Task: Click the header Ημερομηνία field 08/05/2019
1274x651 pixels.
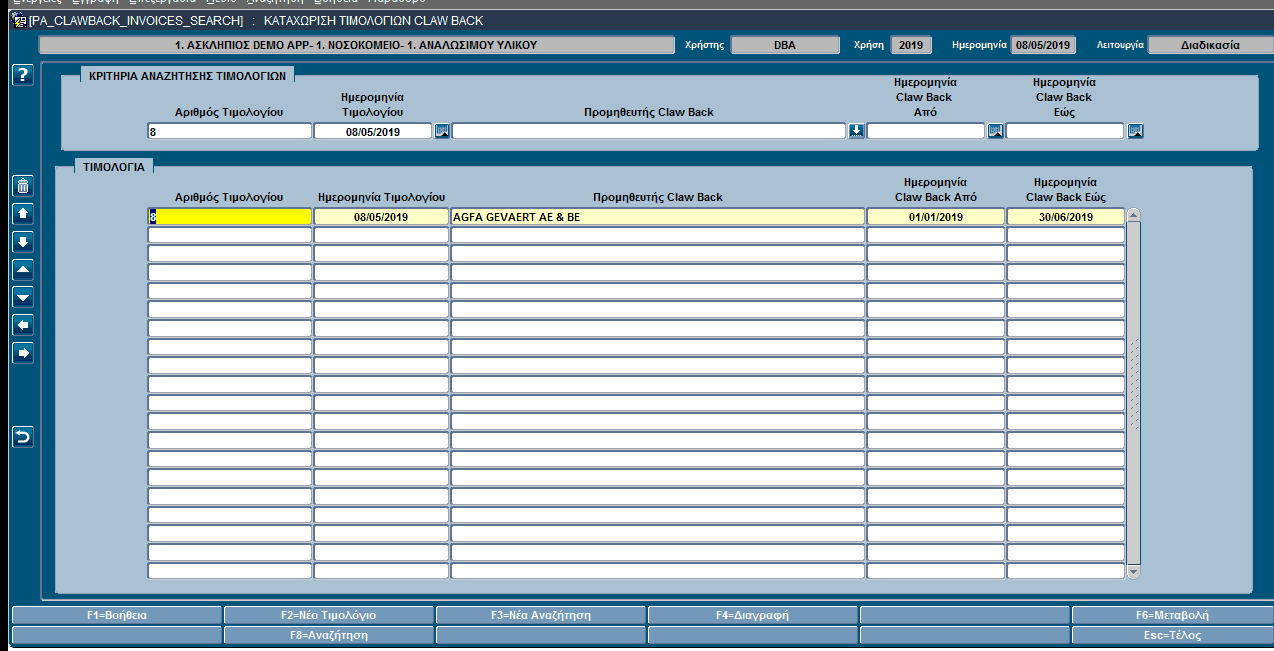Action: click(x=1043, y=45)
